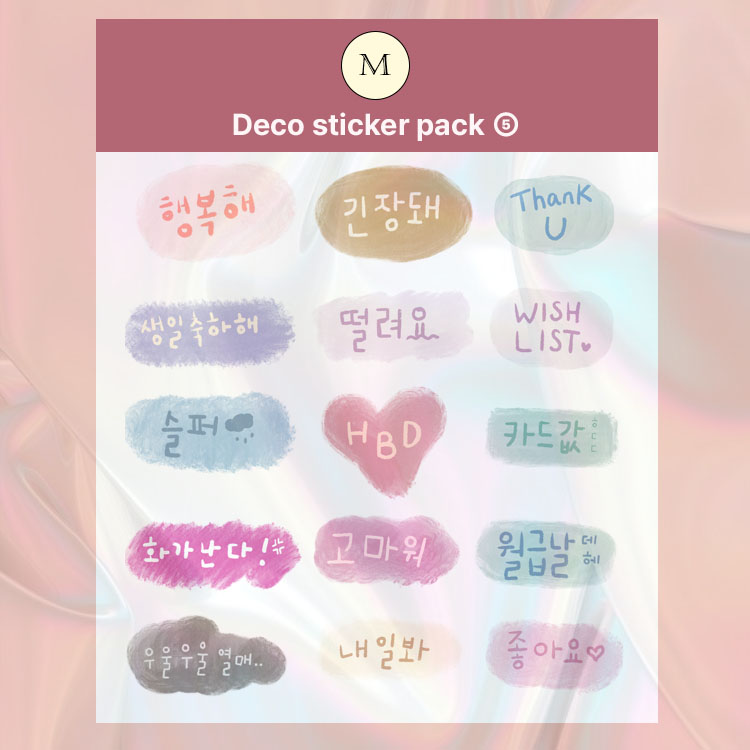Pick the pale orange 내일봐 sticker
The height and width of the screenshot is (750, 750).
[x=385, y=651]
